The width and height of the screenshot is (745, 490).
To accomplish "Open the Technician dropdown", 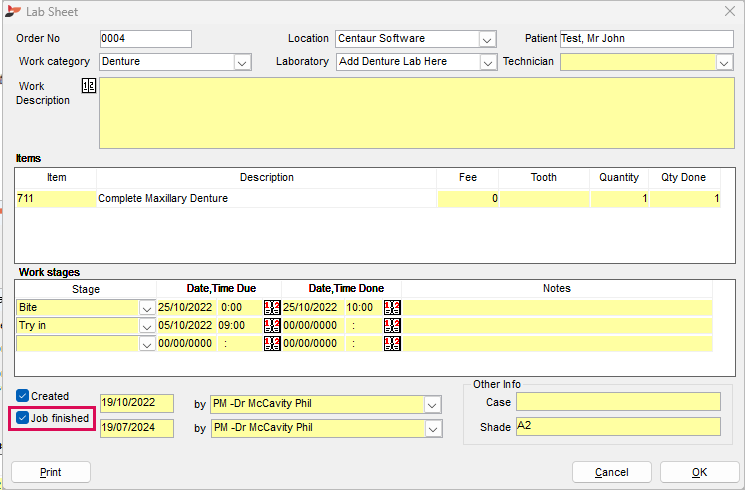I will (x=724, y=62).
